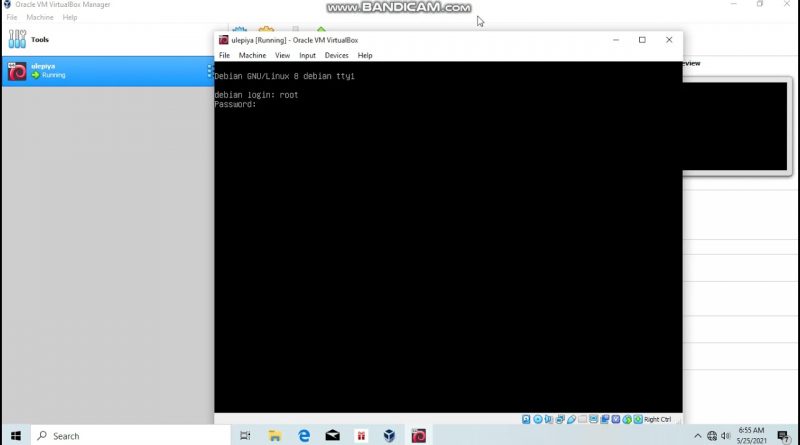800x445 pixels.
Task: Open Help menu in the ulepiya VM window
Action: (365, 55)
